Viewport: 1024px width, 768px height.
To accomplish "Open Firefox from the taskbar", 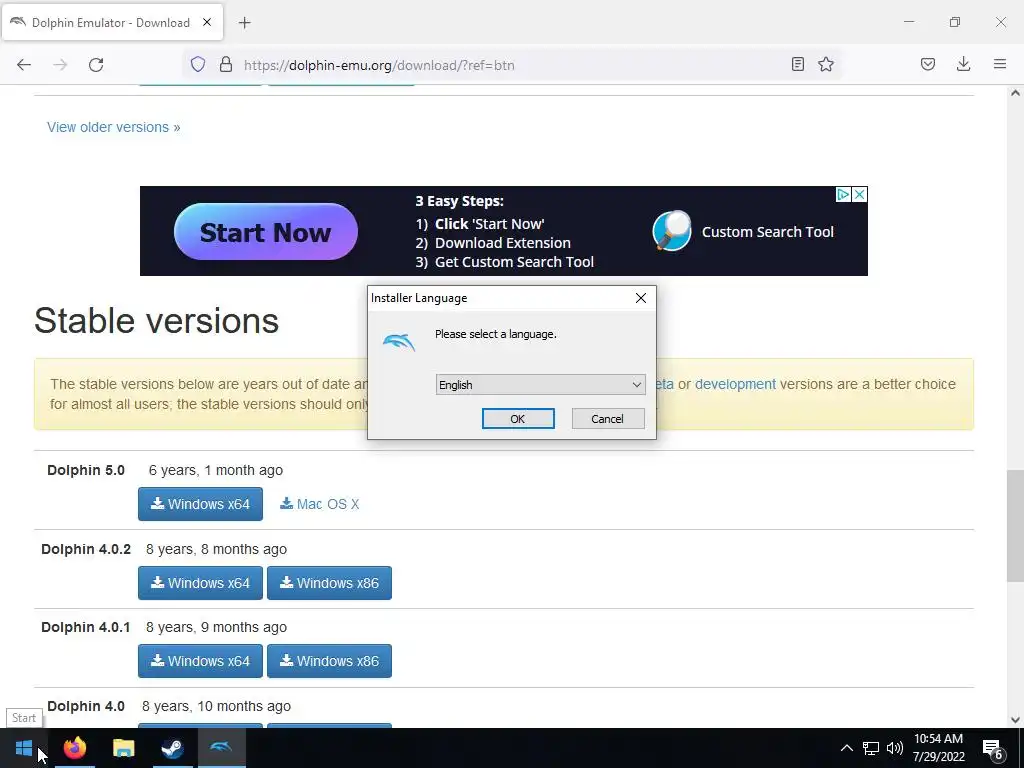I will (74, 748).
